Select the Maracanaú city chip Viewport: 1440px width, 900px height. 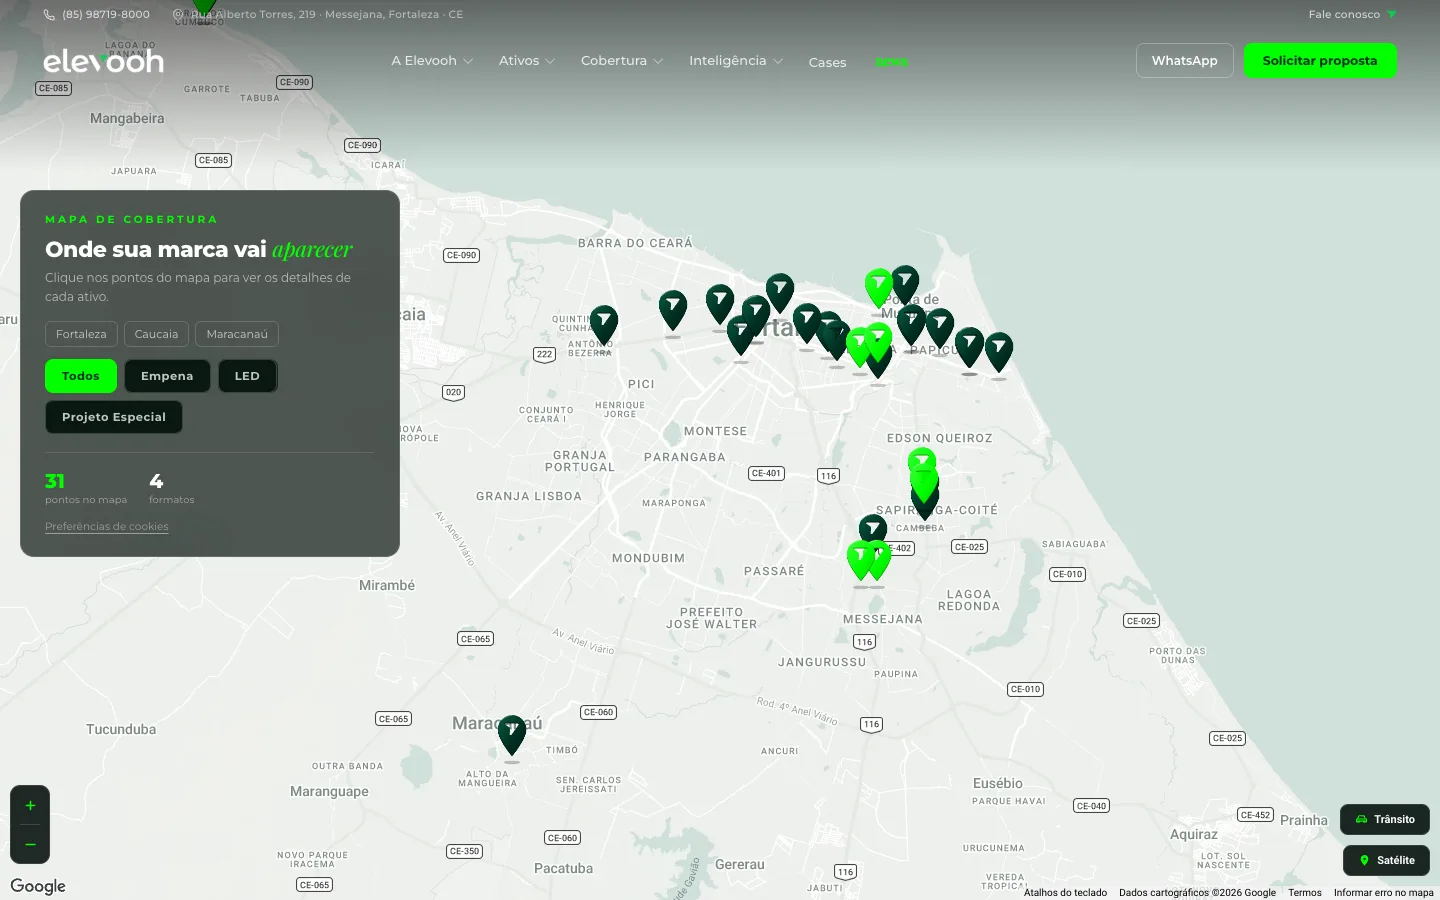237,334
